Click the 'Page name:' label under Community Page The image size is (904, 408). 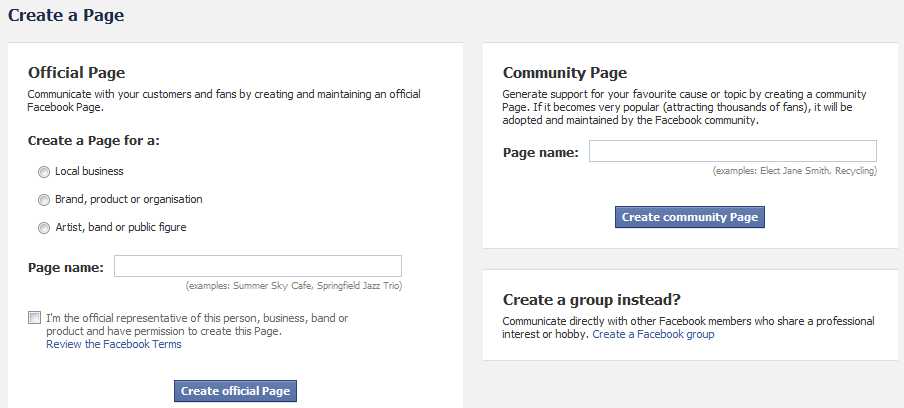pyautogui.click(x=541, y=153)
